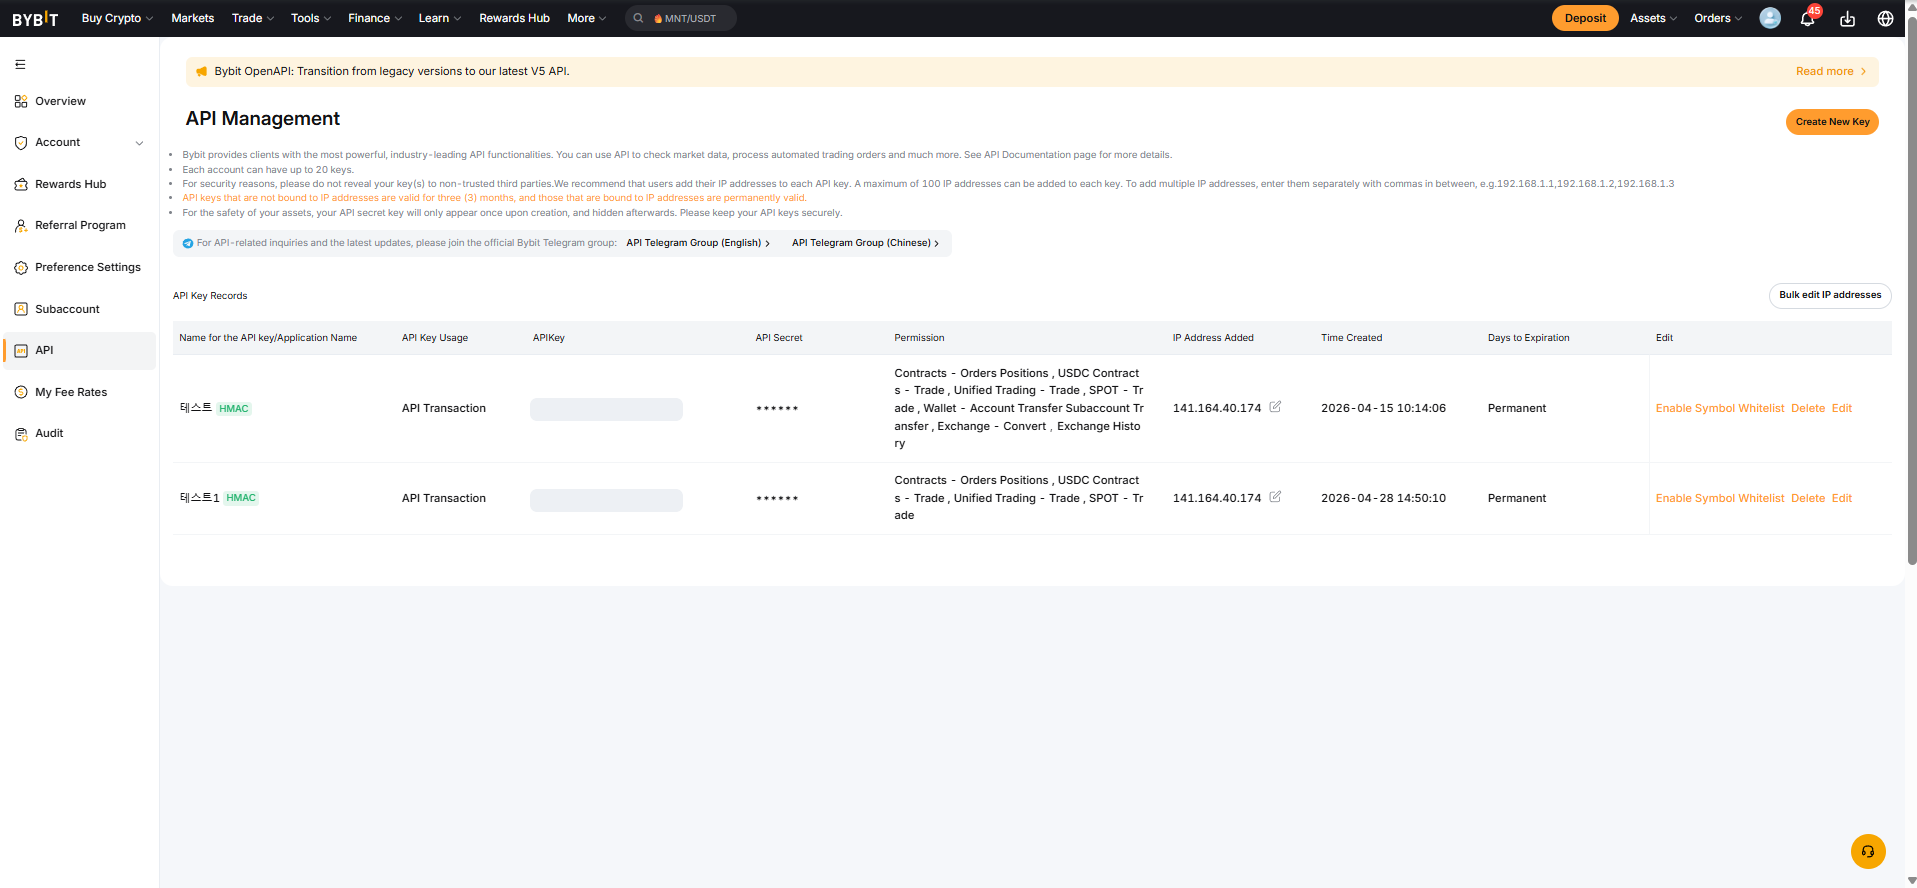
Task: Expand the Finance dropdown
Action: [x=375, y=18]
